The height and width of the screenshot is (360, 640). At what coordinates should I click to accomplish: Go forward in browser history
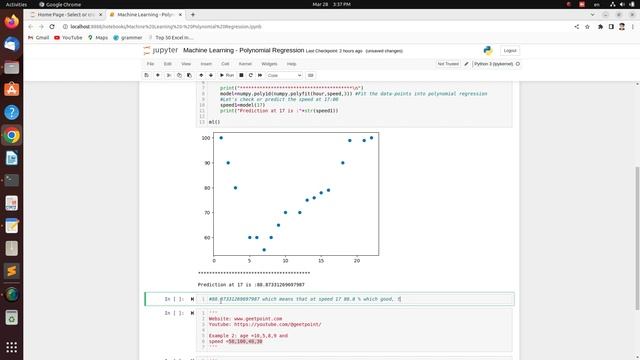click(x=41, y=27)
